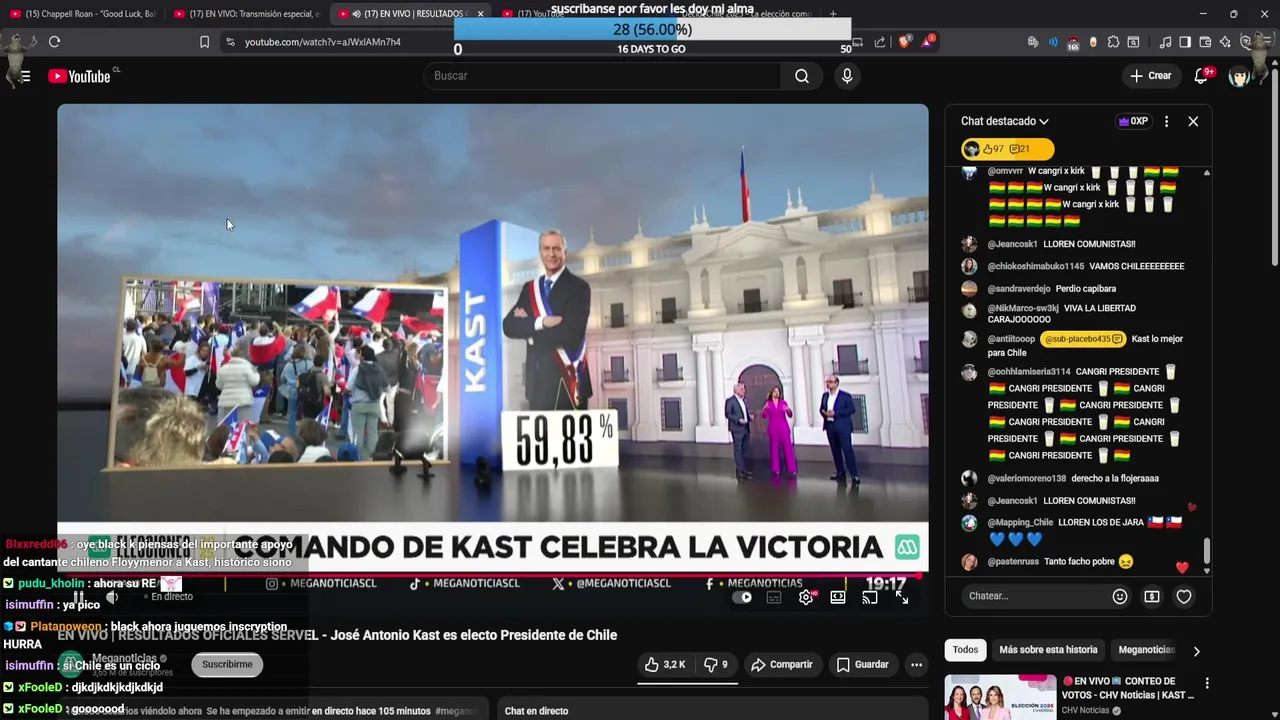Bookmark this page from the address bar
This screenshot has height=720, width=1280.
204,42
